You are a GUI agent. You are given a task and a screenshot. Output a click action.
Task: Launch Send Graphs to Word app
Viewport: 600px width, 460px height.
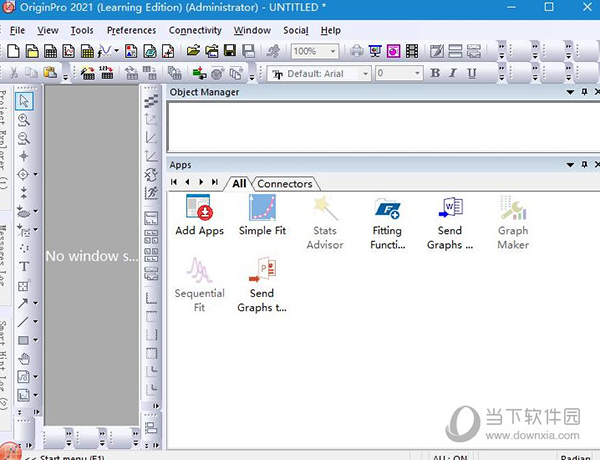point(450,222)
